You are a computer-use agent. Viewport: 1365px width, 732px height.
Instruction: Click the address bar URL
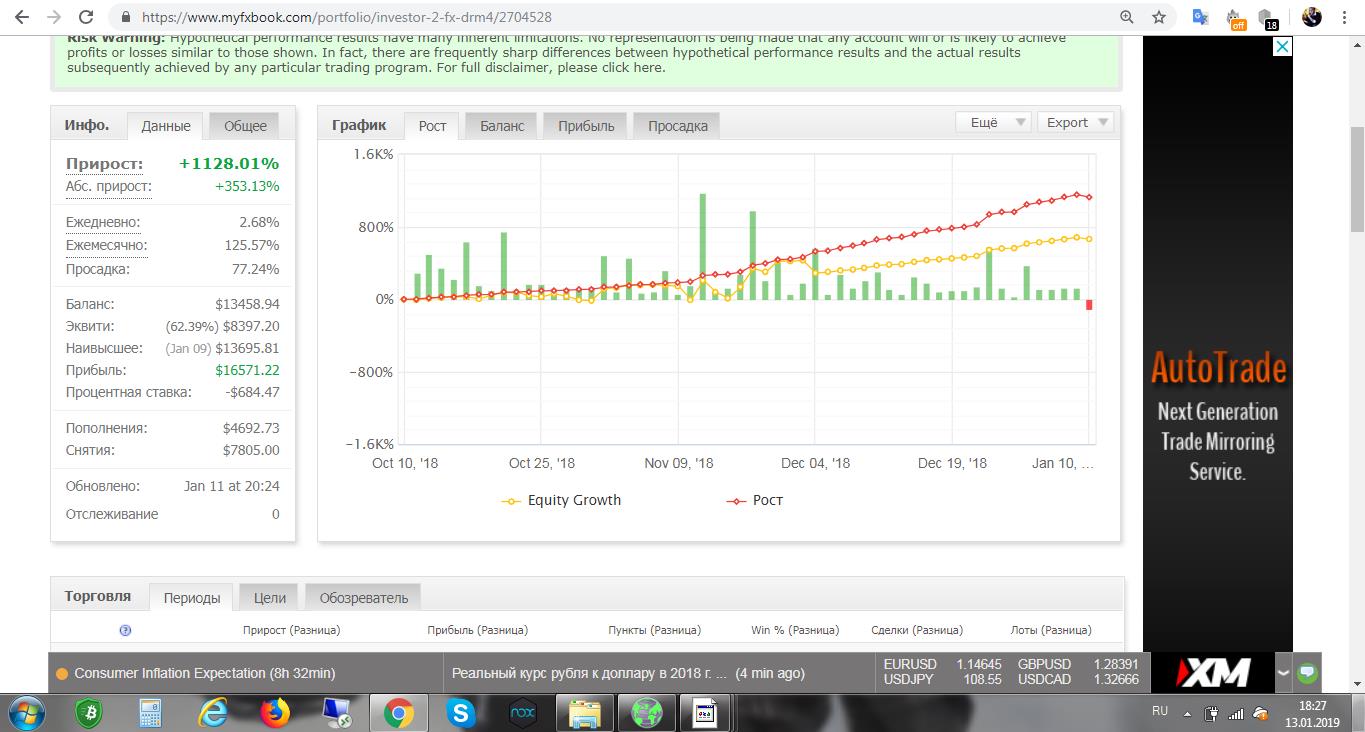(347, 17)
